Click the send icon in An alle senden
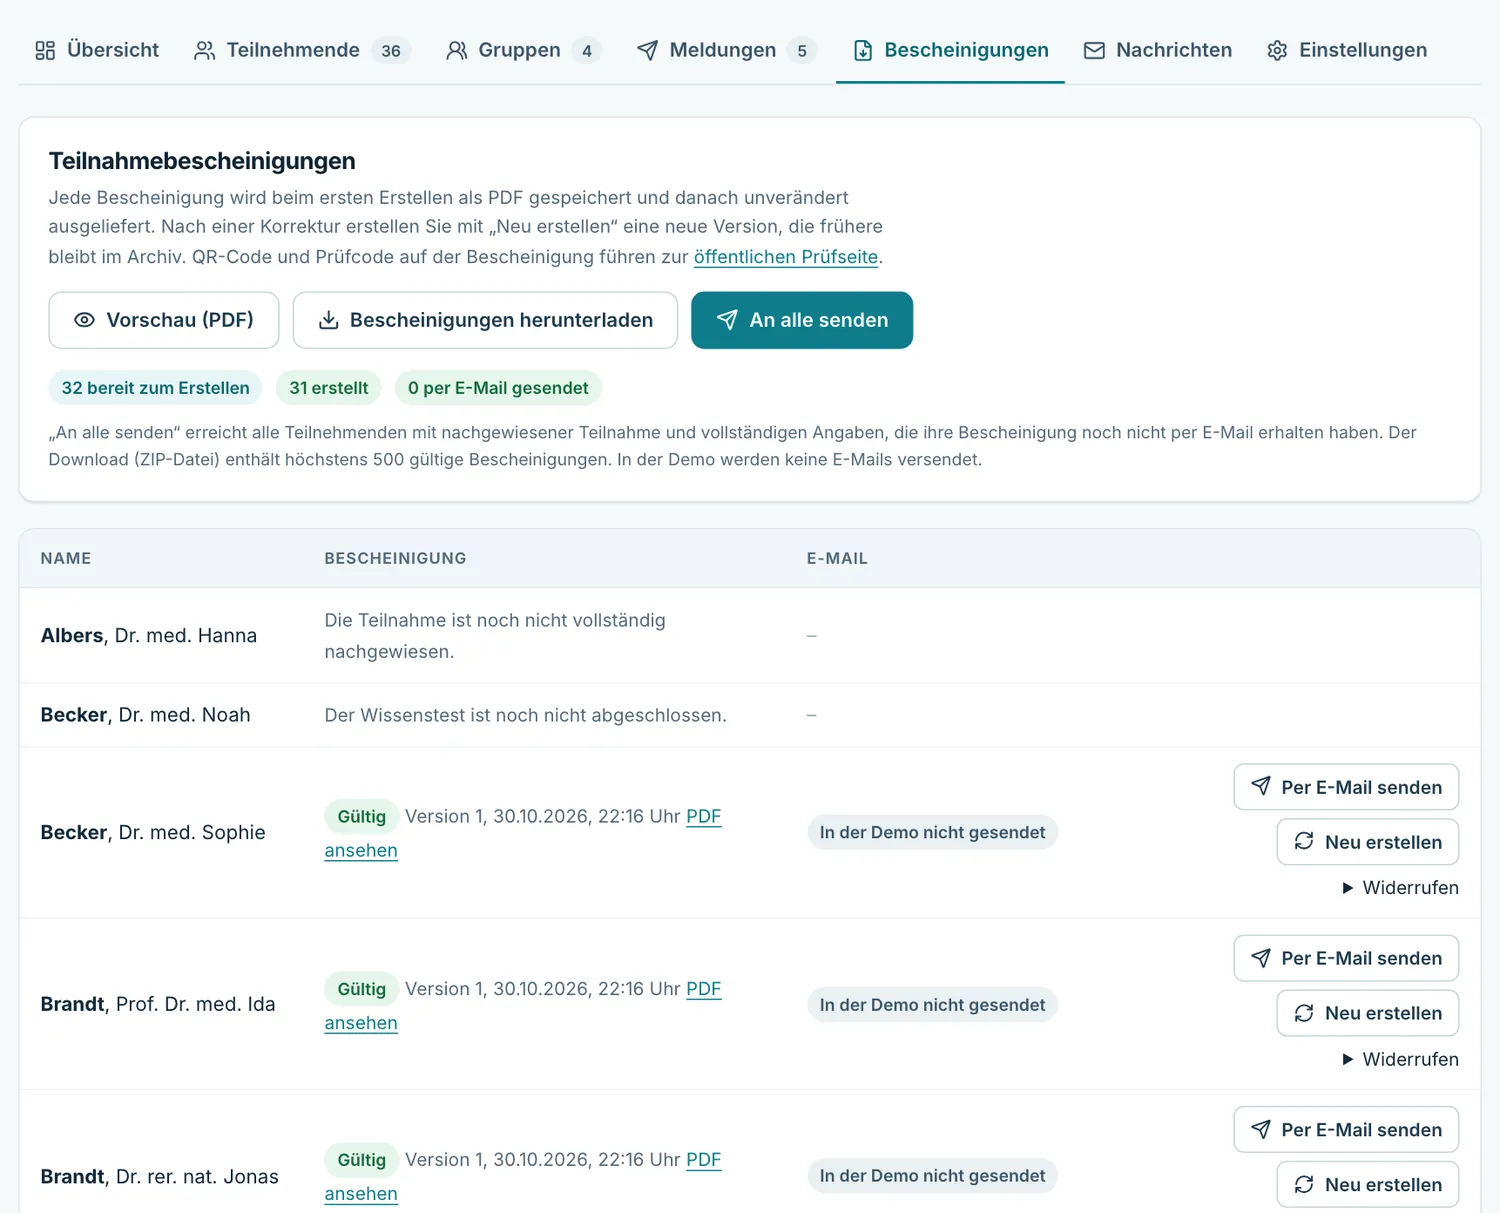1500x1213 pixels. click(728, 320)
